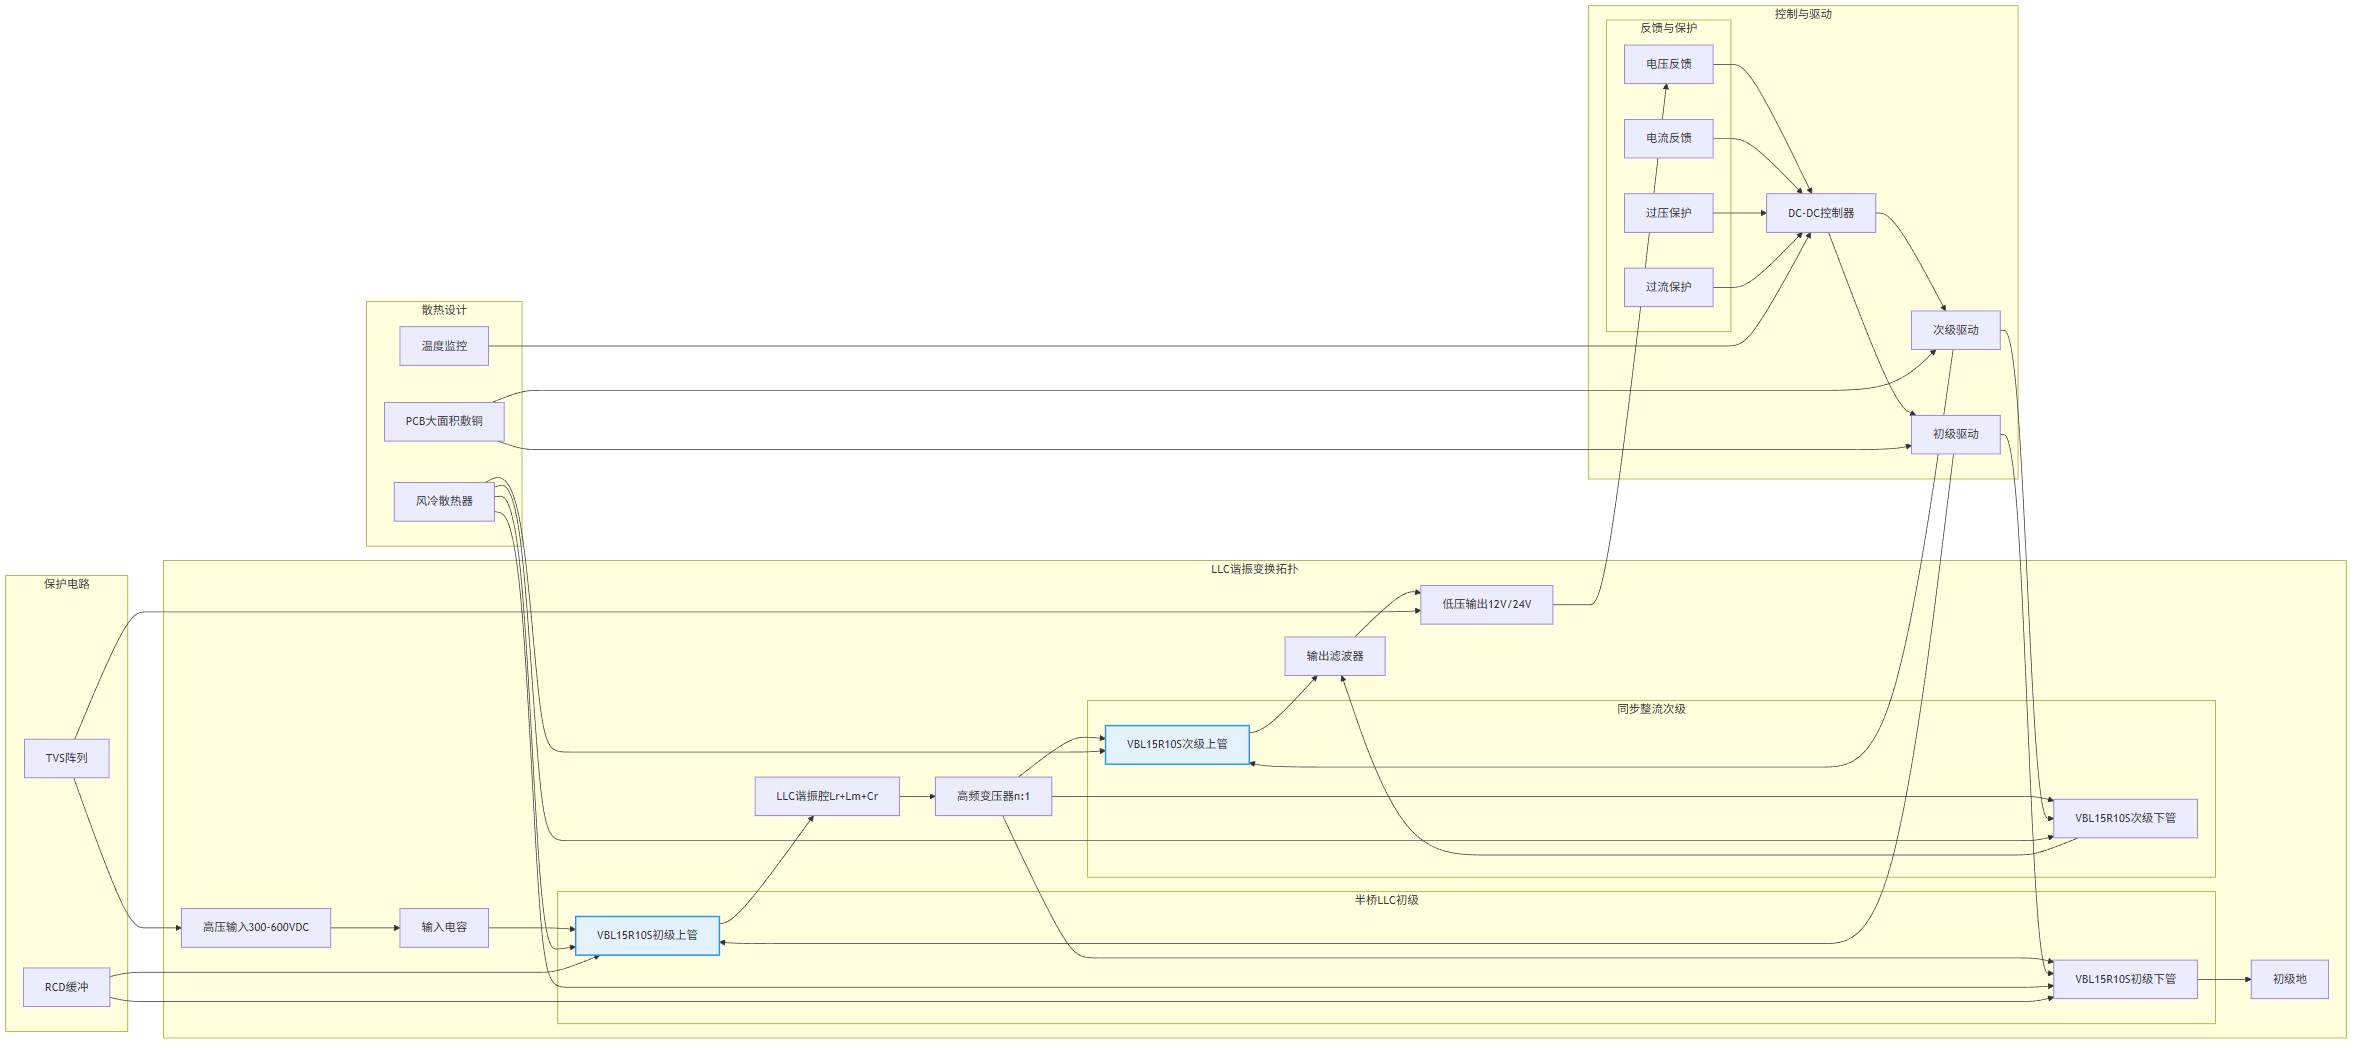
Task: Click the DC-DC控制器 node
Action: coord(1820,213)
